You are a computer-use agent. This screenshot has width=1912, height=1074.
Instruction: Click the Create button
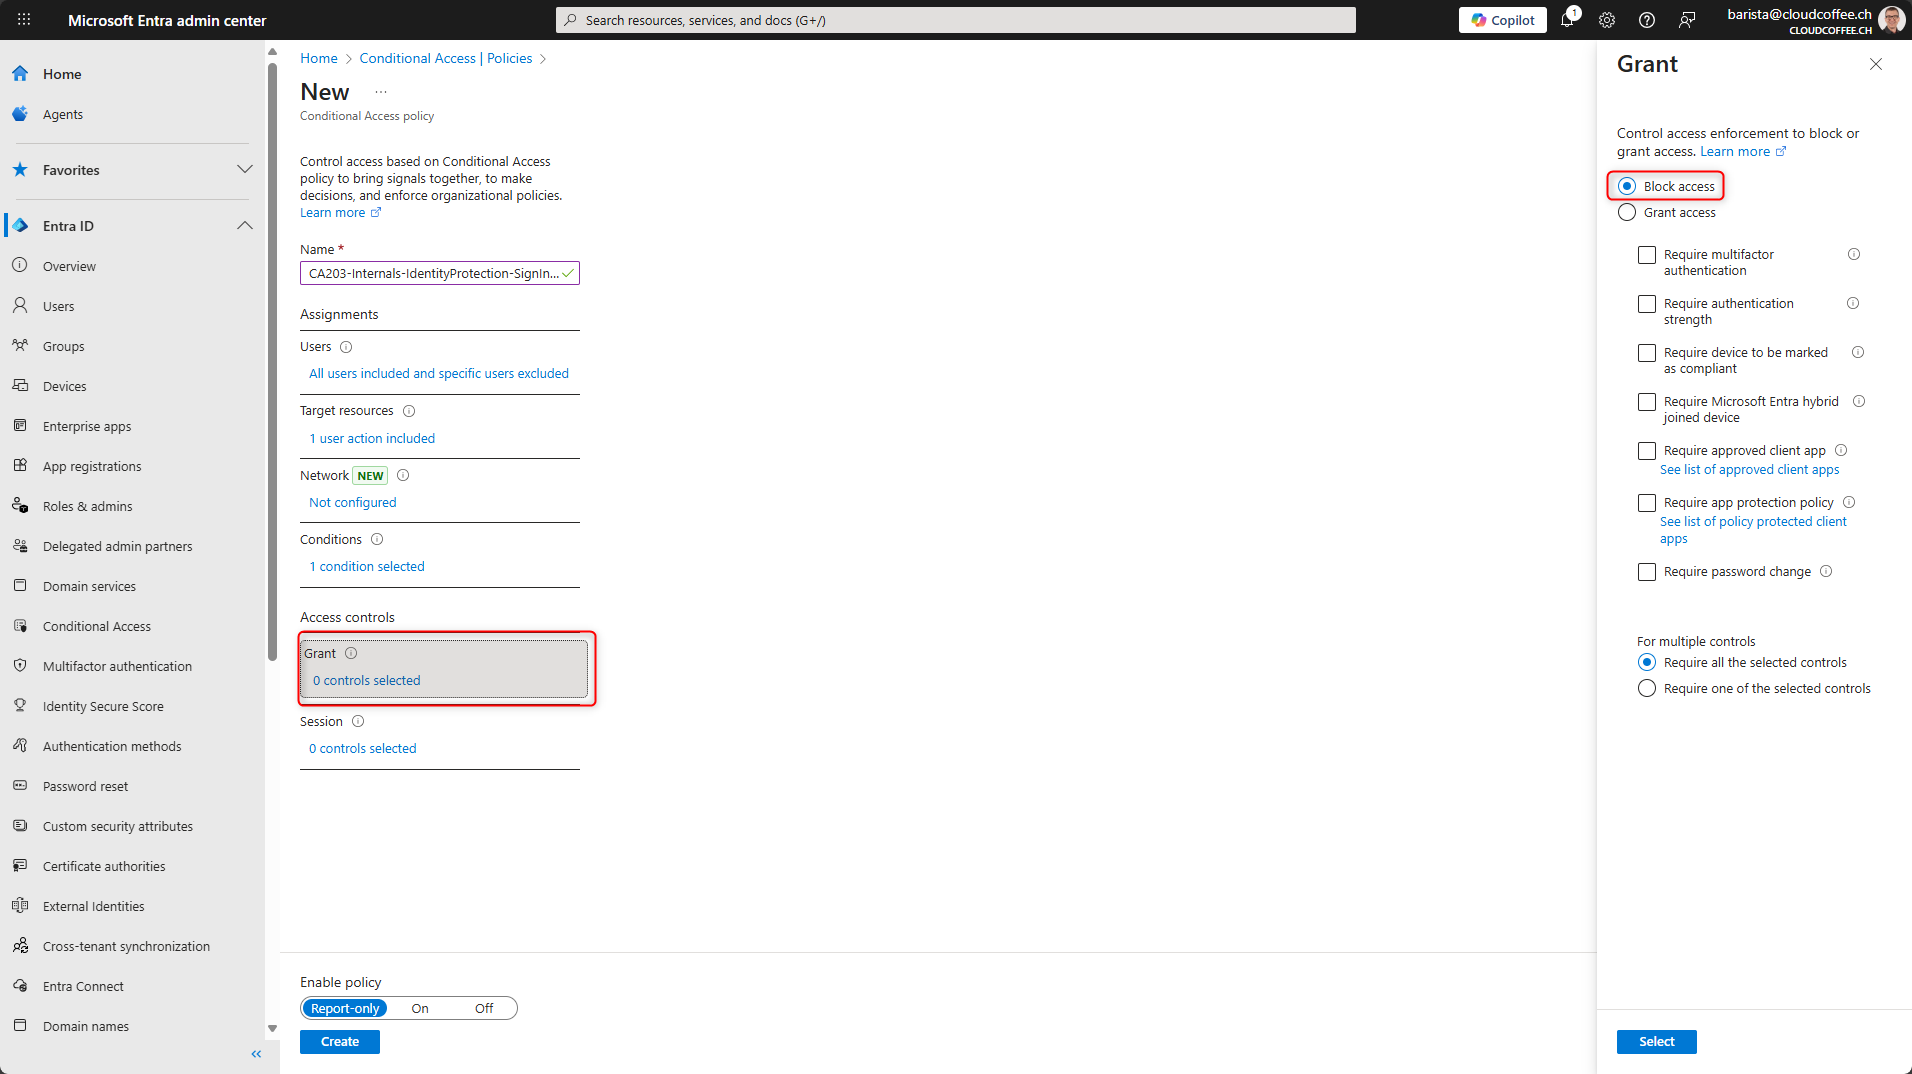340,1041
